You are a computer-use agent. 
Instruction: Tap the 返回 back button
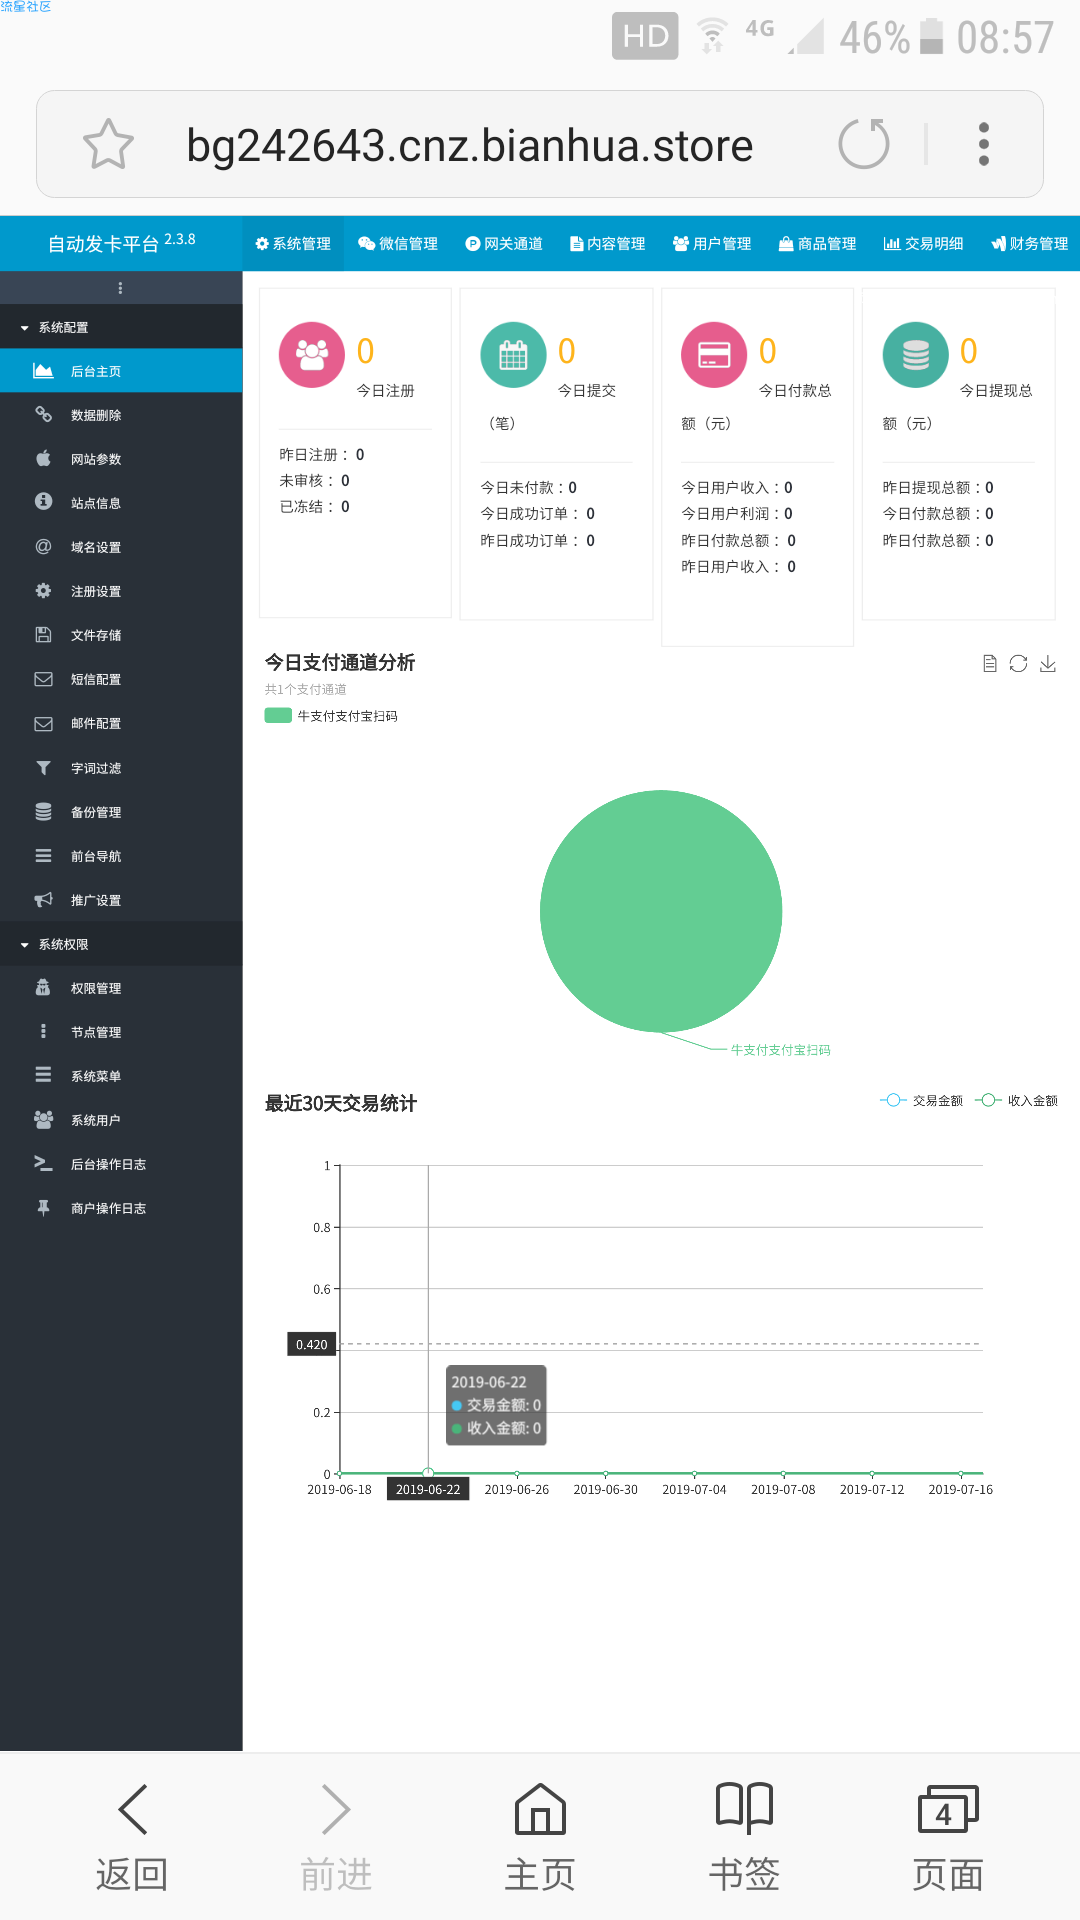click(132, 1838)
